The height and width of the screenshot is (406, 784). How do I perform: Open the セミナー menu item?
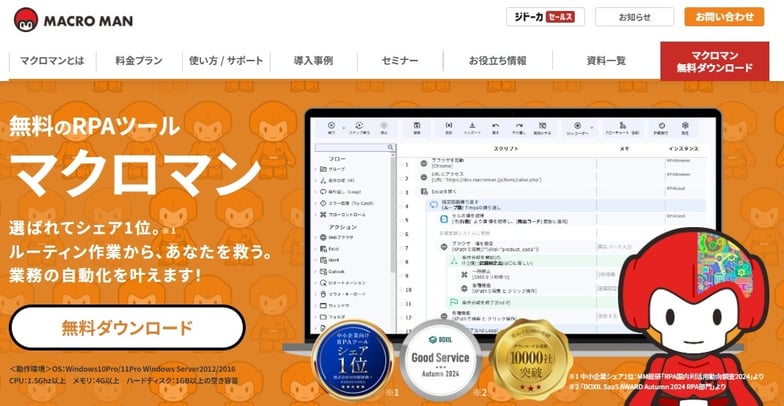[400, 61]
